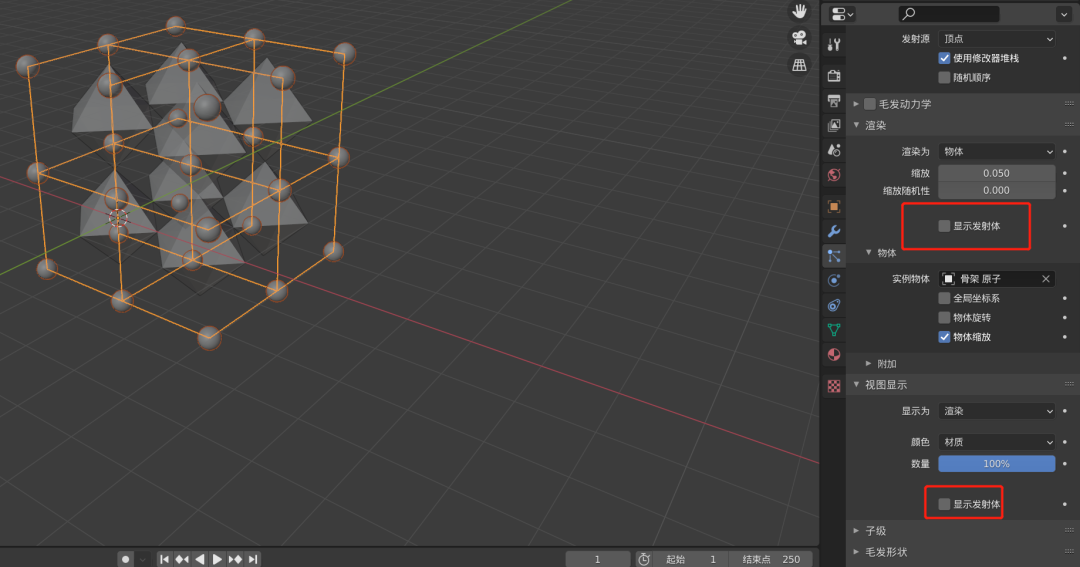Click the 缩放 0.050 value field
The width and height of the screenshot is (1080, 567).
997,173
